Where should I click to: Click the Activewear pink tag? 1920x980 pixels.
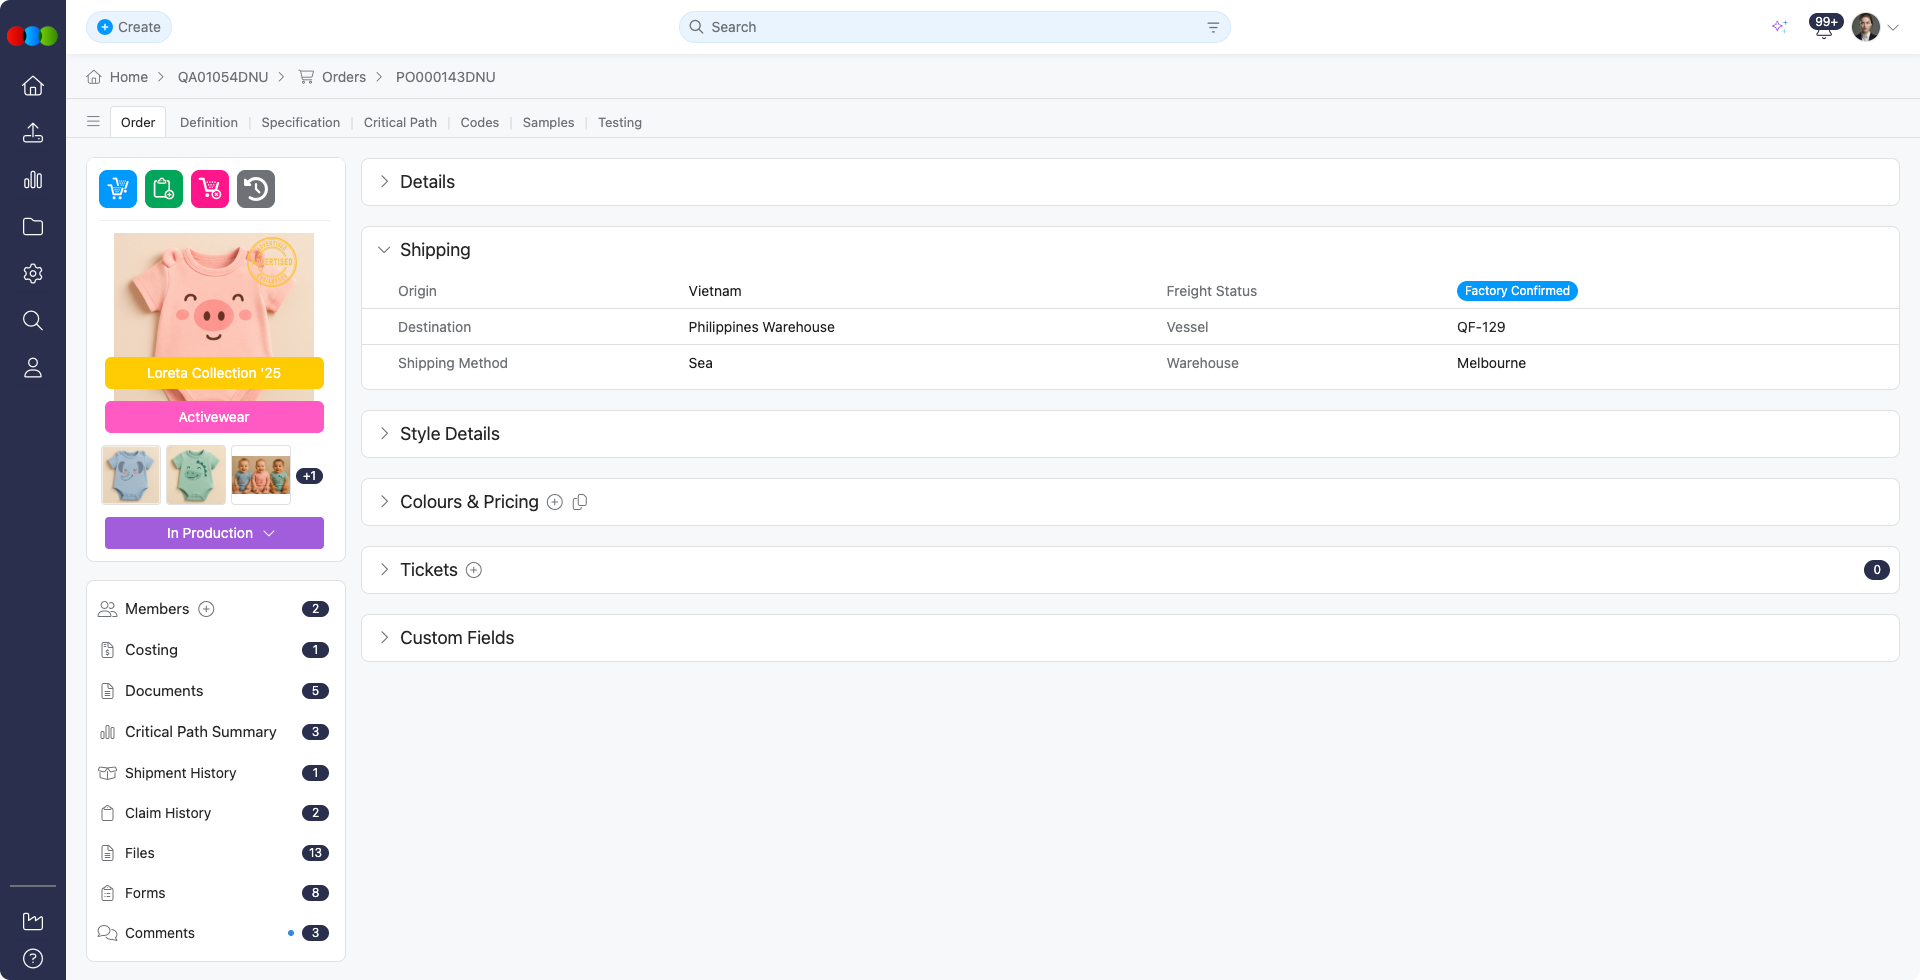pyautogui.click(x=214, y=417)
